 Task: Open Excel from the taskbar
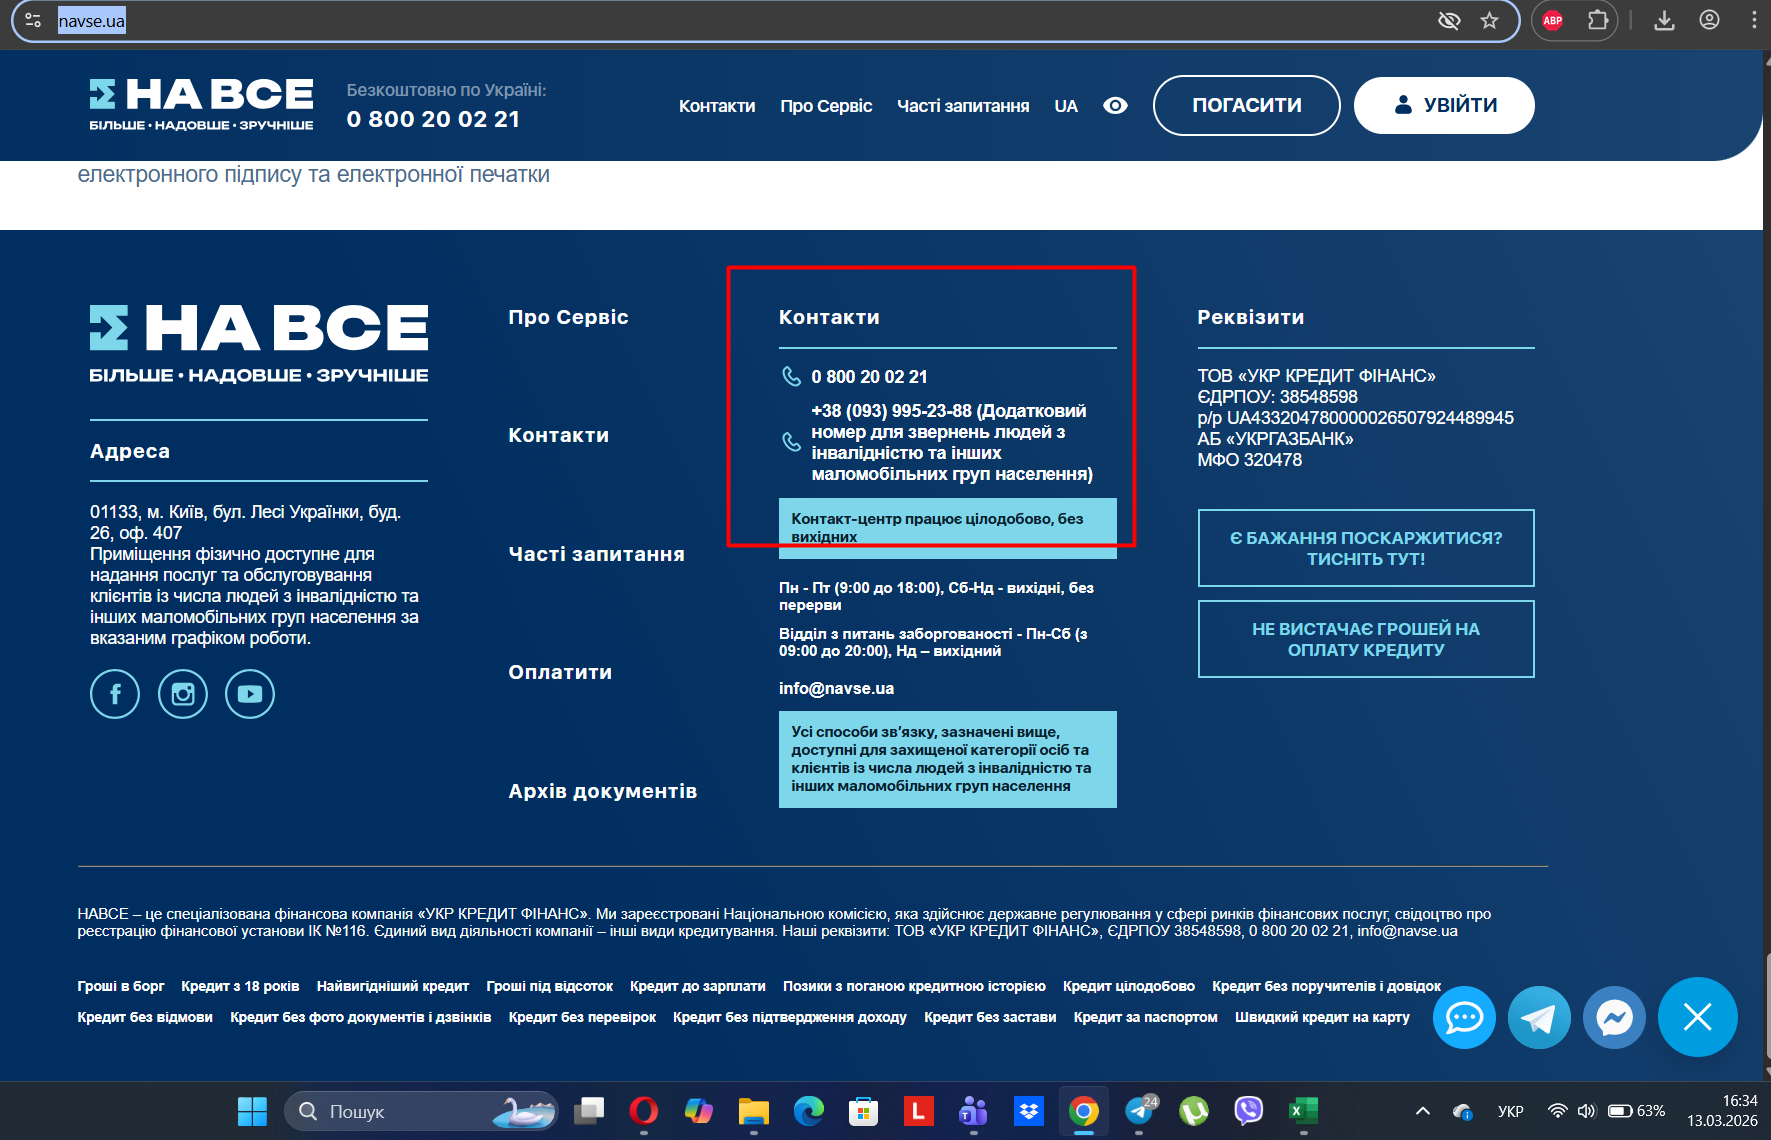click(1303, 1111)
